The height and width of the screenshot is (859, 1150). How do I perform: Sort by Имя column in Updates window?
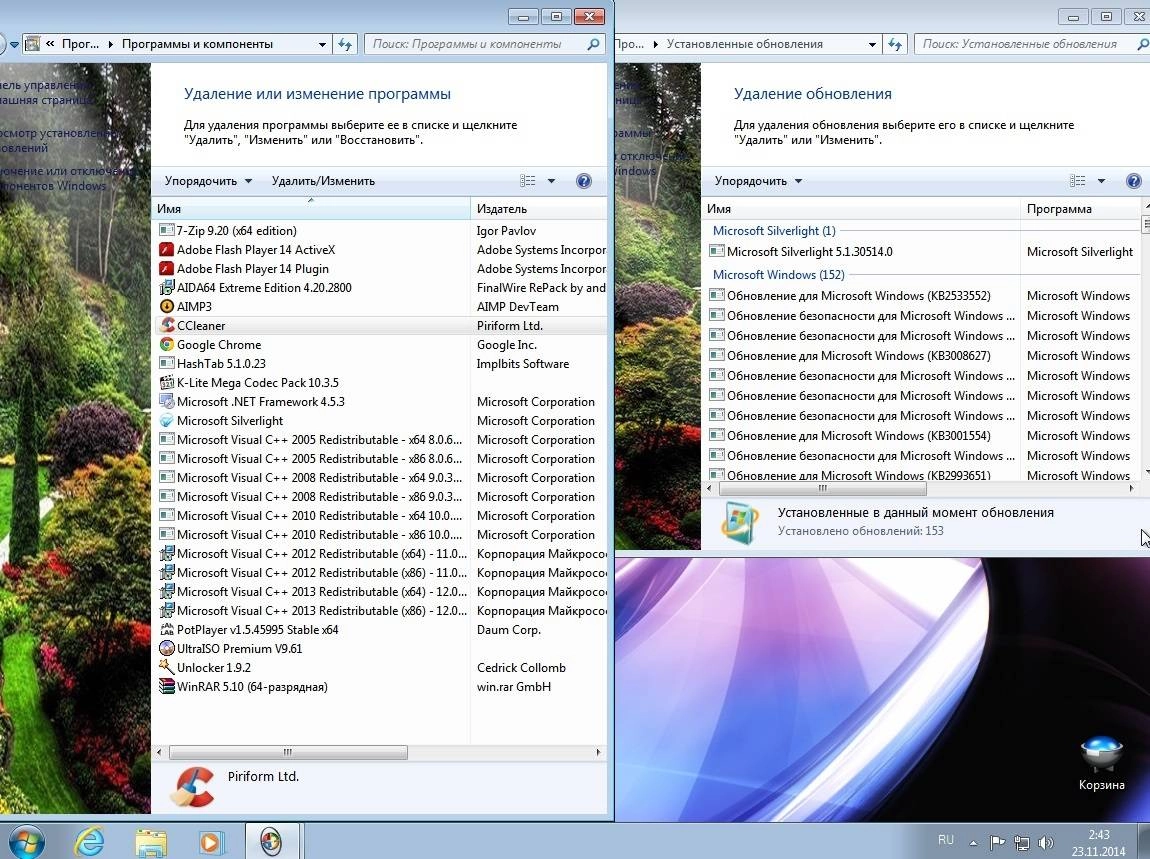[861, 209]
